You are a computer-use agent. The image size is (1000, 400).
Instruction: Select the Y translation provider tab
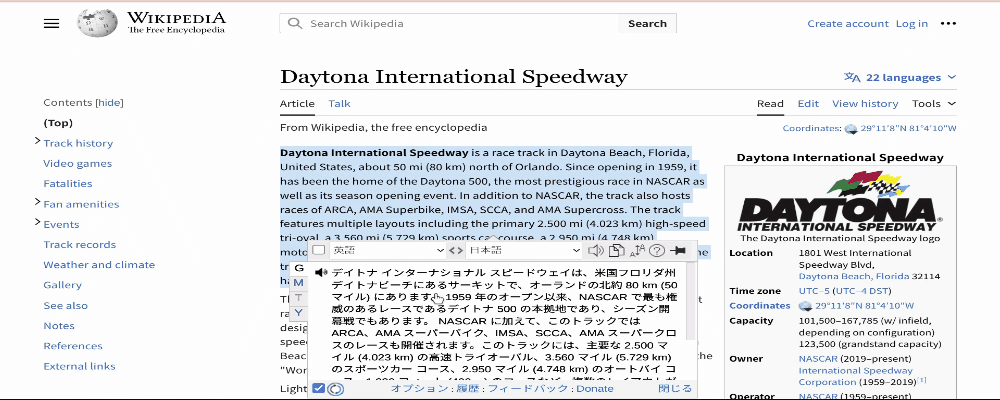point(298,312)
